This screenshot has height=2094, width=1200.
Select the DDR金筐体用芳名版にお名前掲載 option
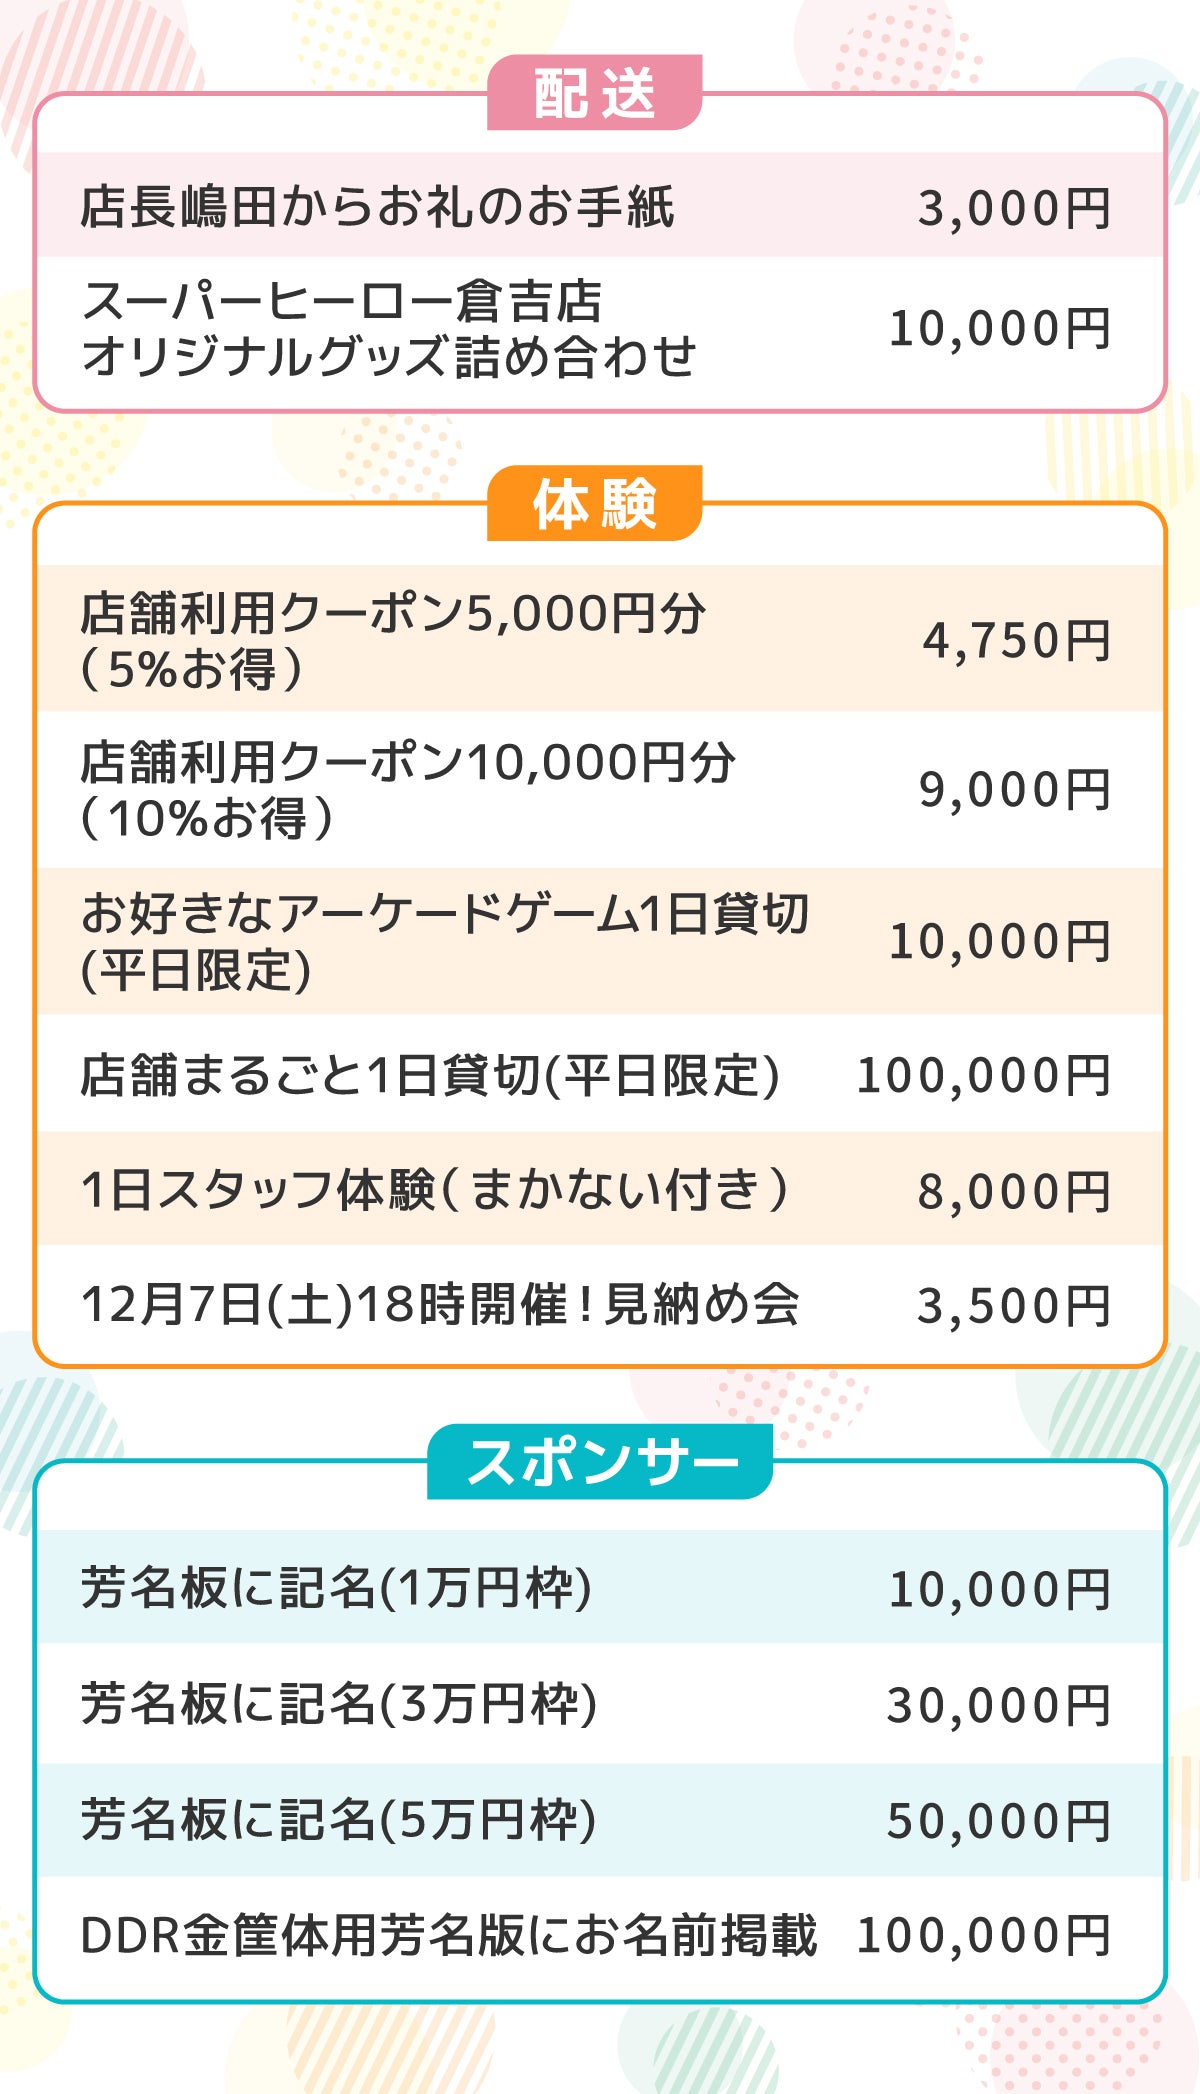[x=448, y=1935]
